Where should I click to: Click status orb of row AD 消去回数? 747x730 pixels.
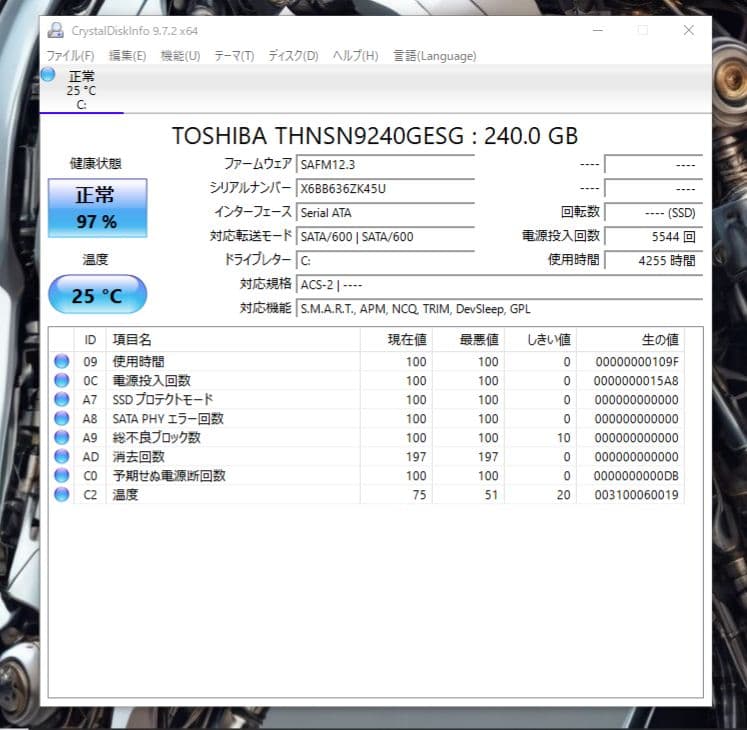pos(61,456)
